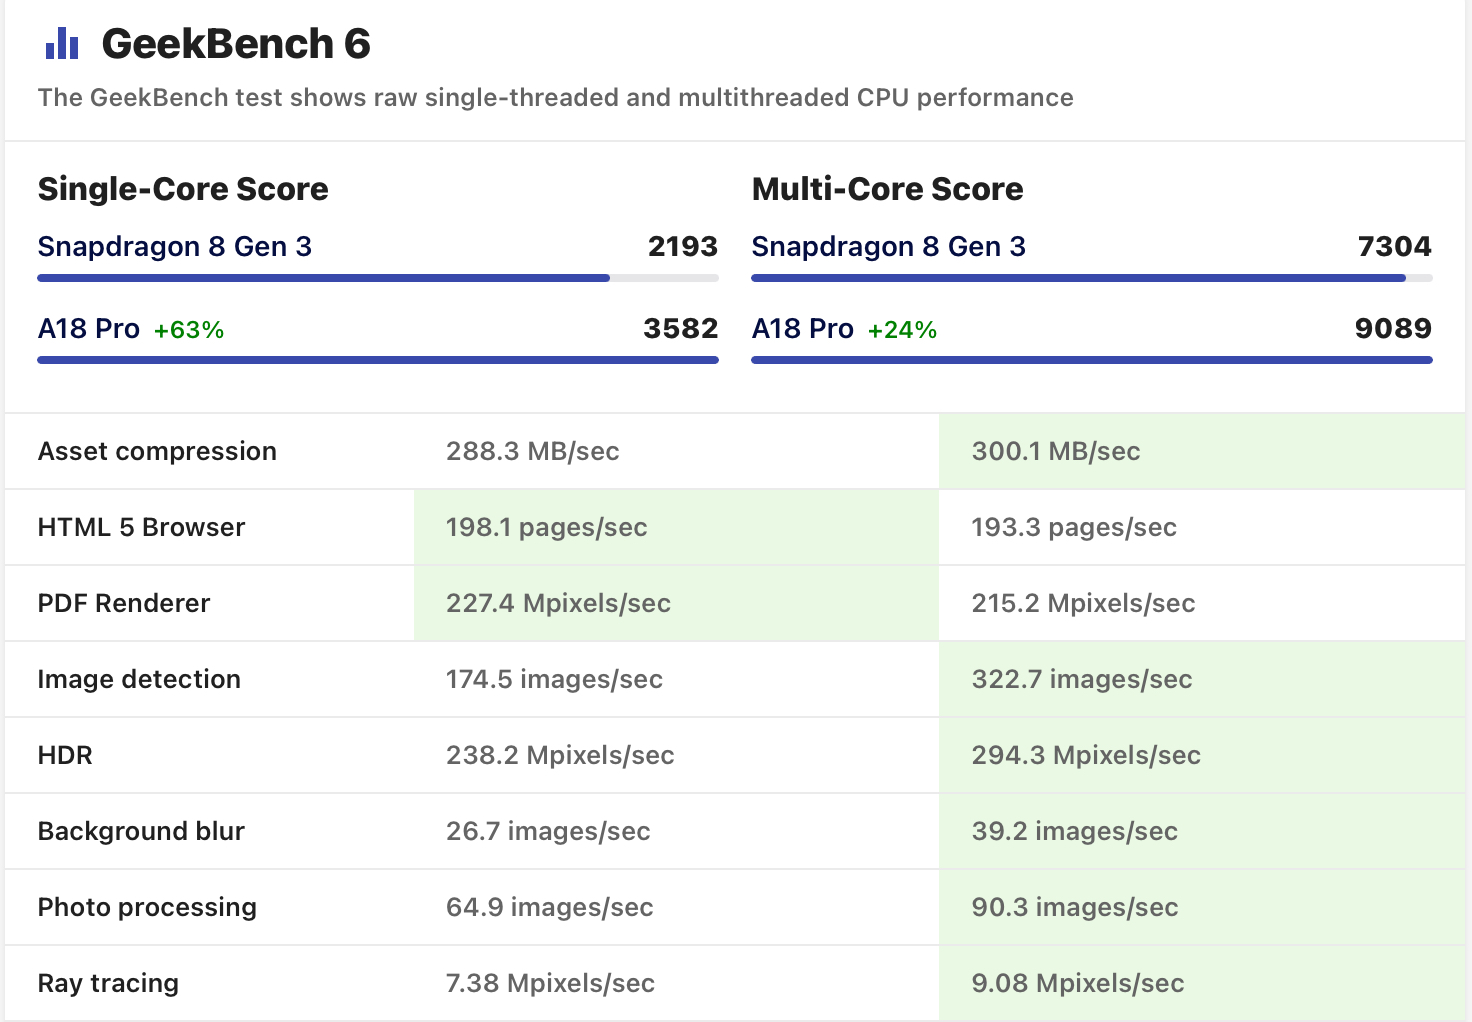This screenshot has height=1022, width=1472.
Task: Click the +63% single-core difference badge
Action: pos(189,330)
